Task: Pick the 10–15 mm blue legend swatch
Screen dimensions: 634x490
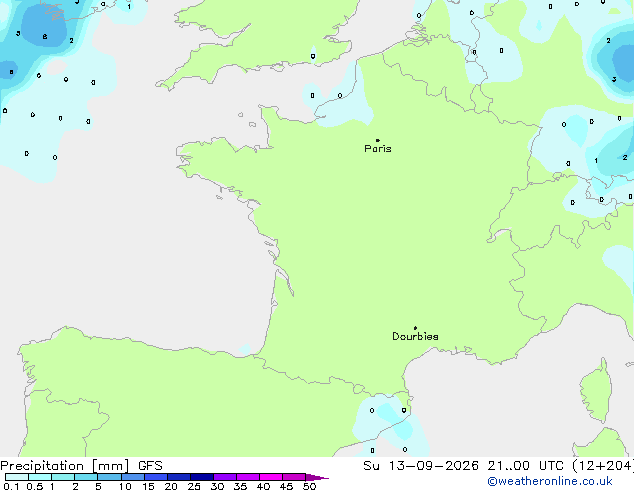Action: [x=133, y=477]
